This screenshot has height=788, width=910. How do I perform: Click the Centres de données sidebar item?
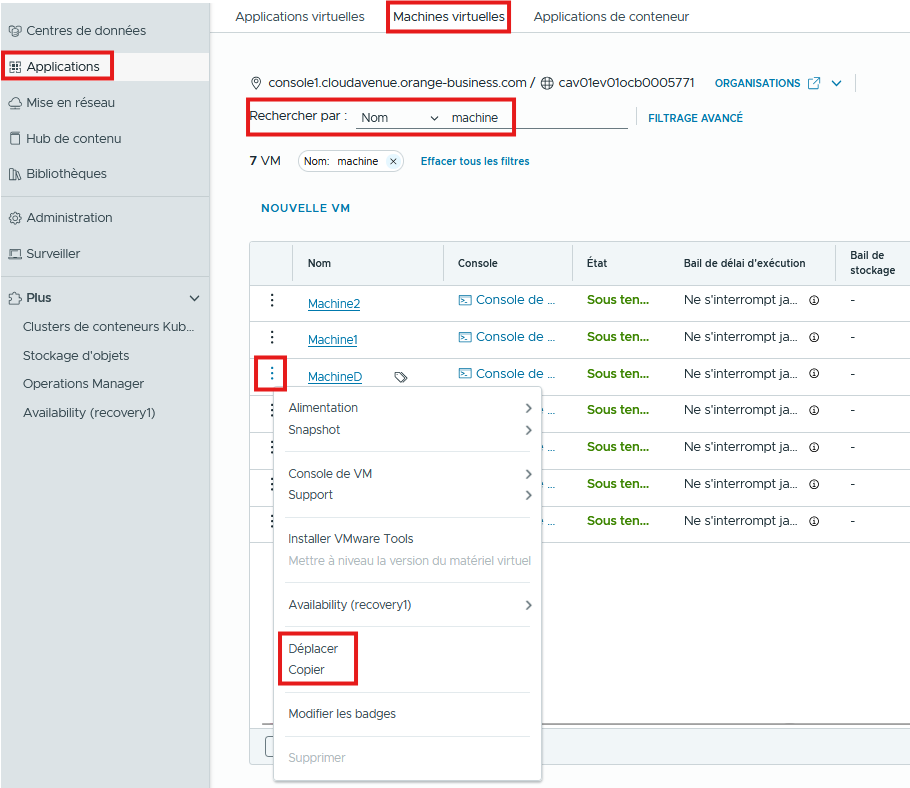point(85,31)
